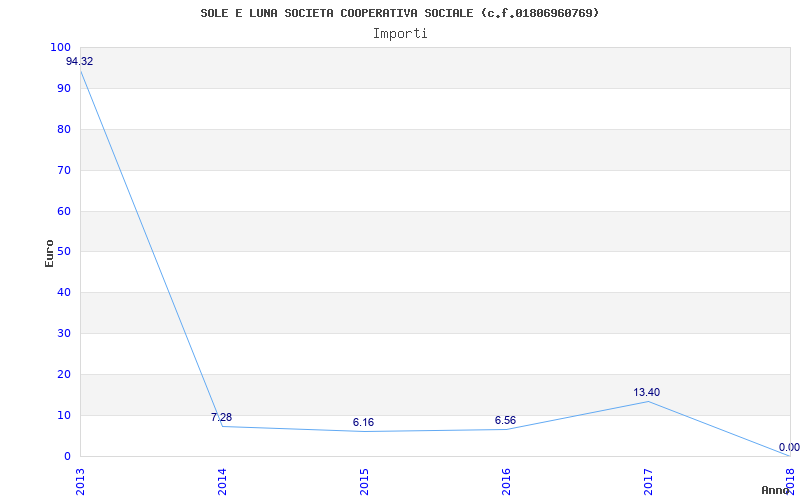Select the 30 y-axis tick label
The width and height of the screenshot is (800, 500).
point(63,333)
